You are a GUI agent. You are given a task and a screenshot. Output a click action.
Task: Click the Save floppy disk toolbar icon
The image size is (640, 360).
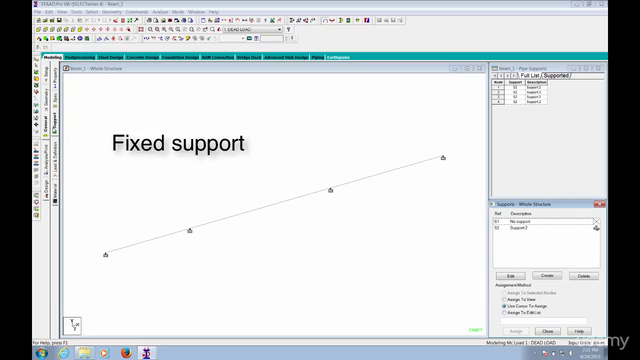59,20
